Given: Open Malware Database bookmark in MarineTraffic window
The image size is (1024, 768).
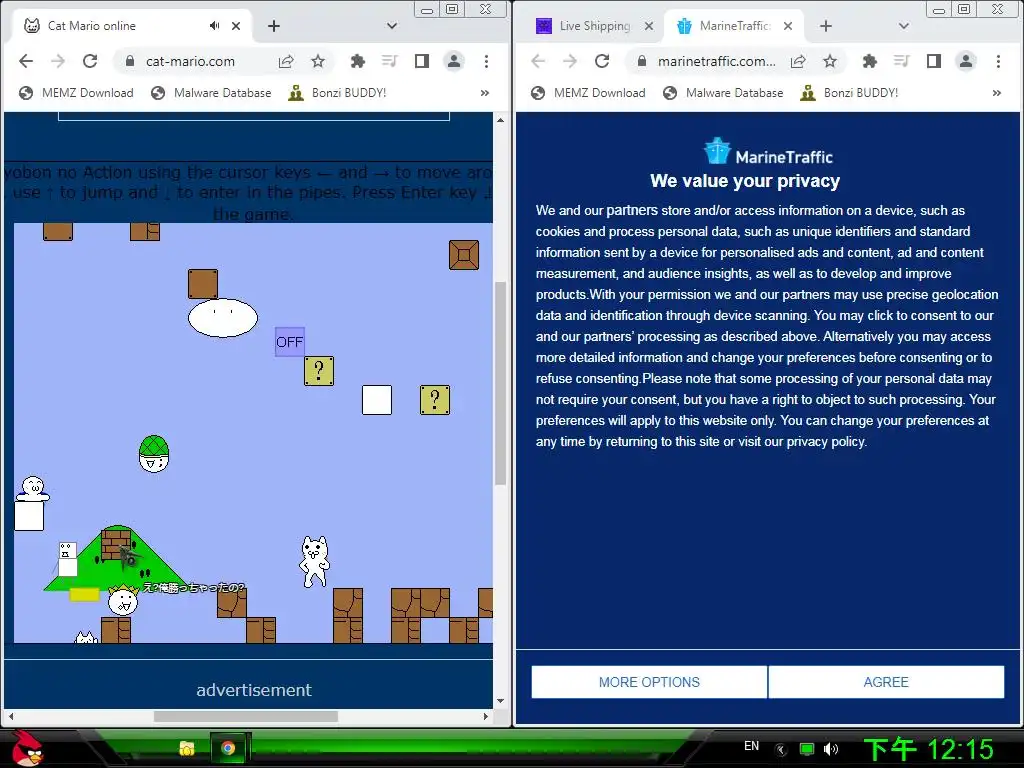Looking at the screenshot, I should [x=723, y=93].
